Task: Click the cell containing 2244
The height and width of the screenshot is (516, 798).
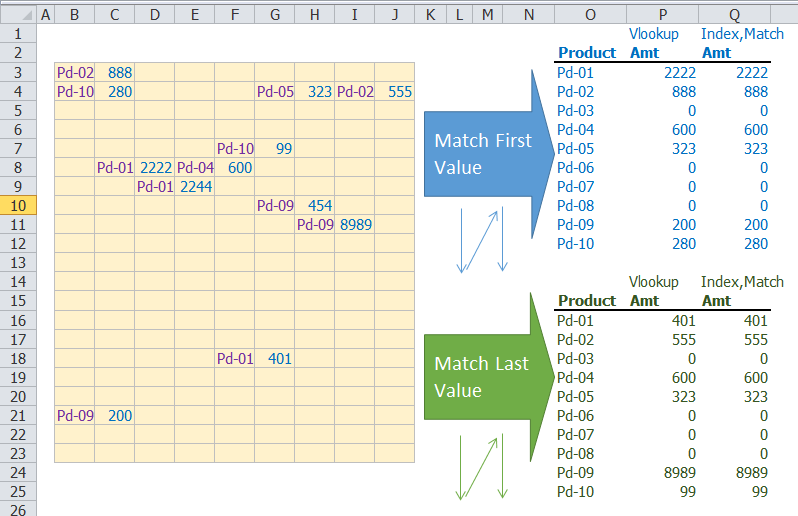Action: [x=195, y=187]
